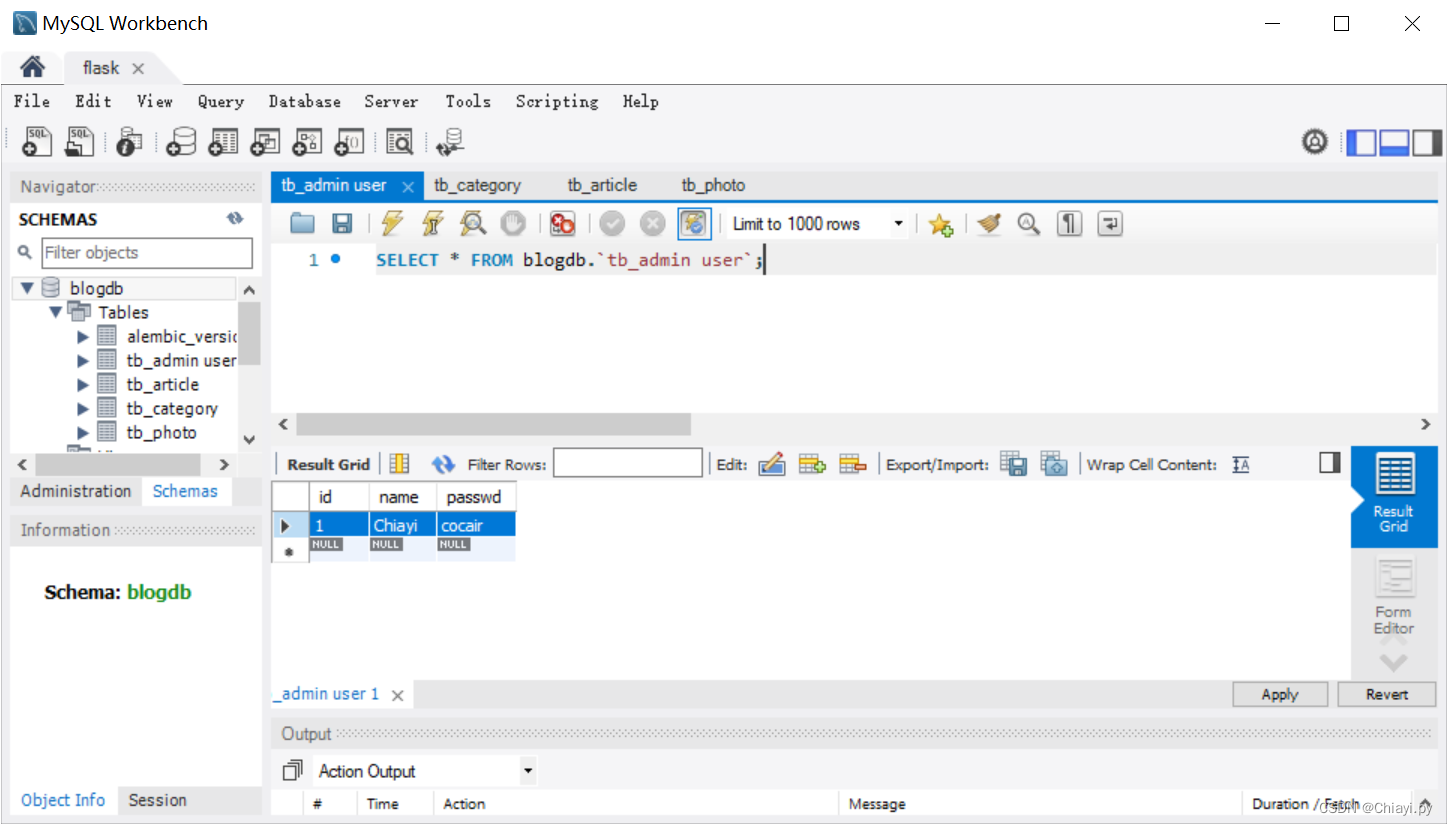
Task: Toggle autocommit mode
Action: (694, 224)
